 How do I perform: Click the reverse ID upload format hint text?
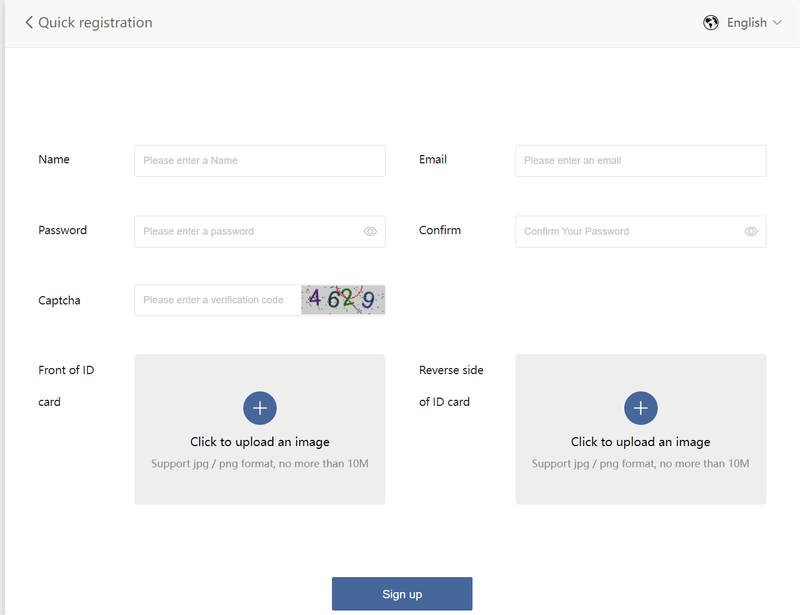tap(640, 463)
